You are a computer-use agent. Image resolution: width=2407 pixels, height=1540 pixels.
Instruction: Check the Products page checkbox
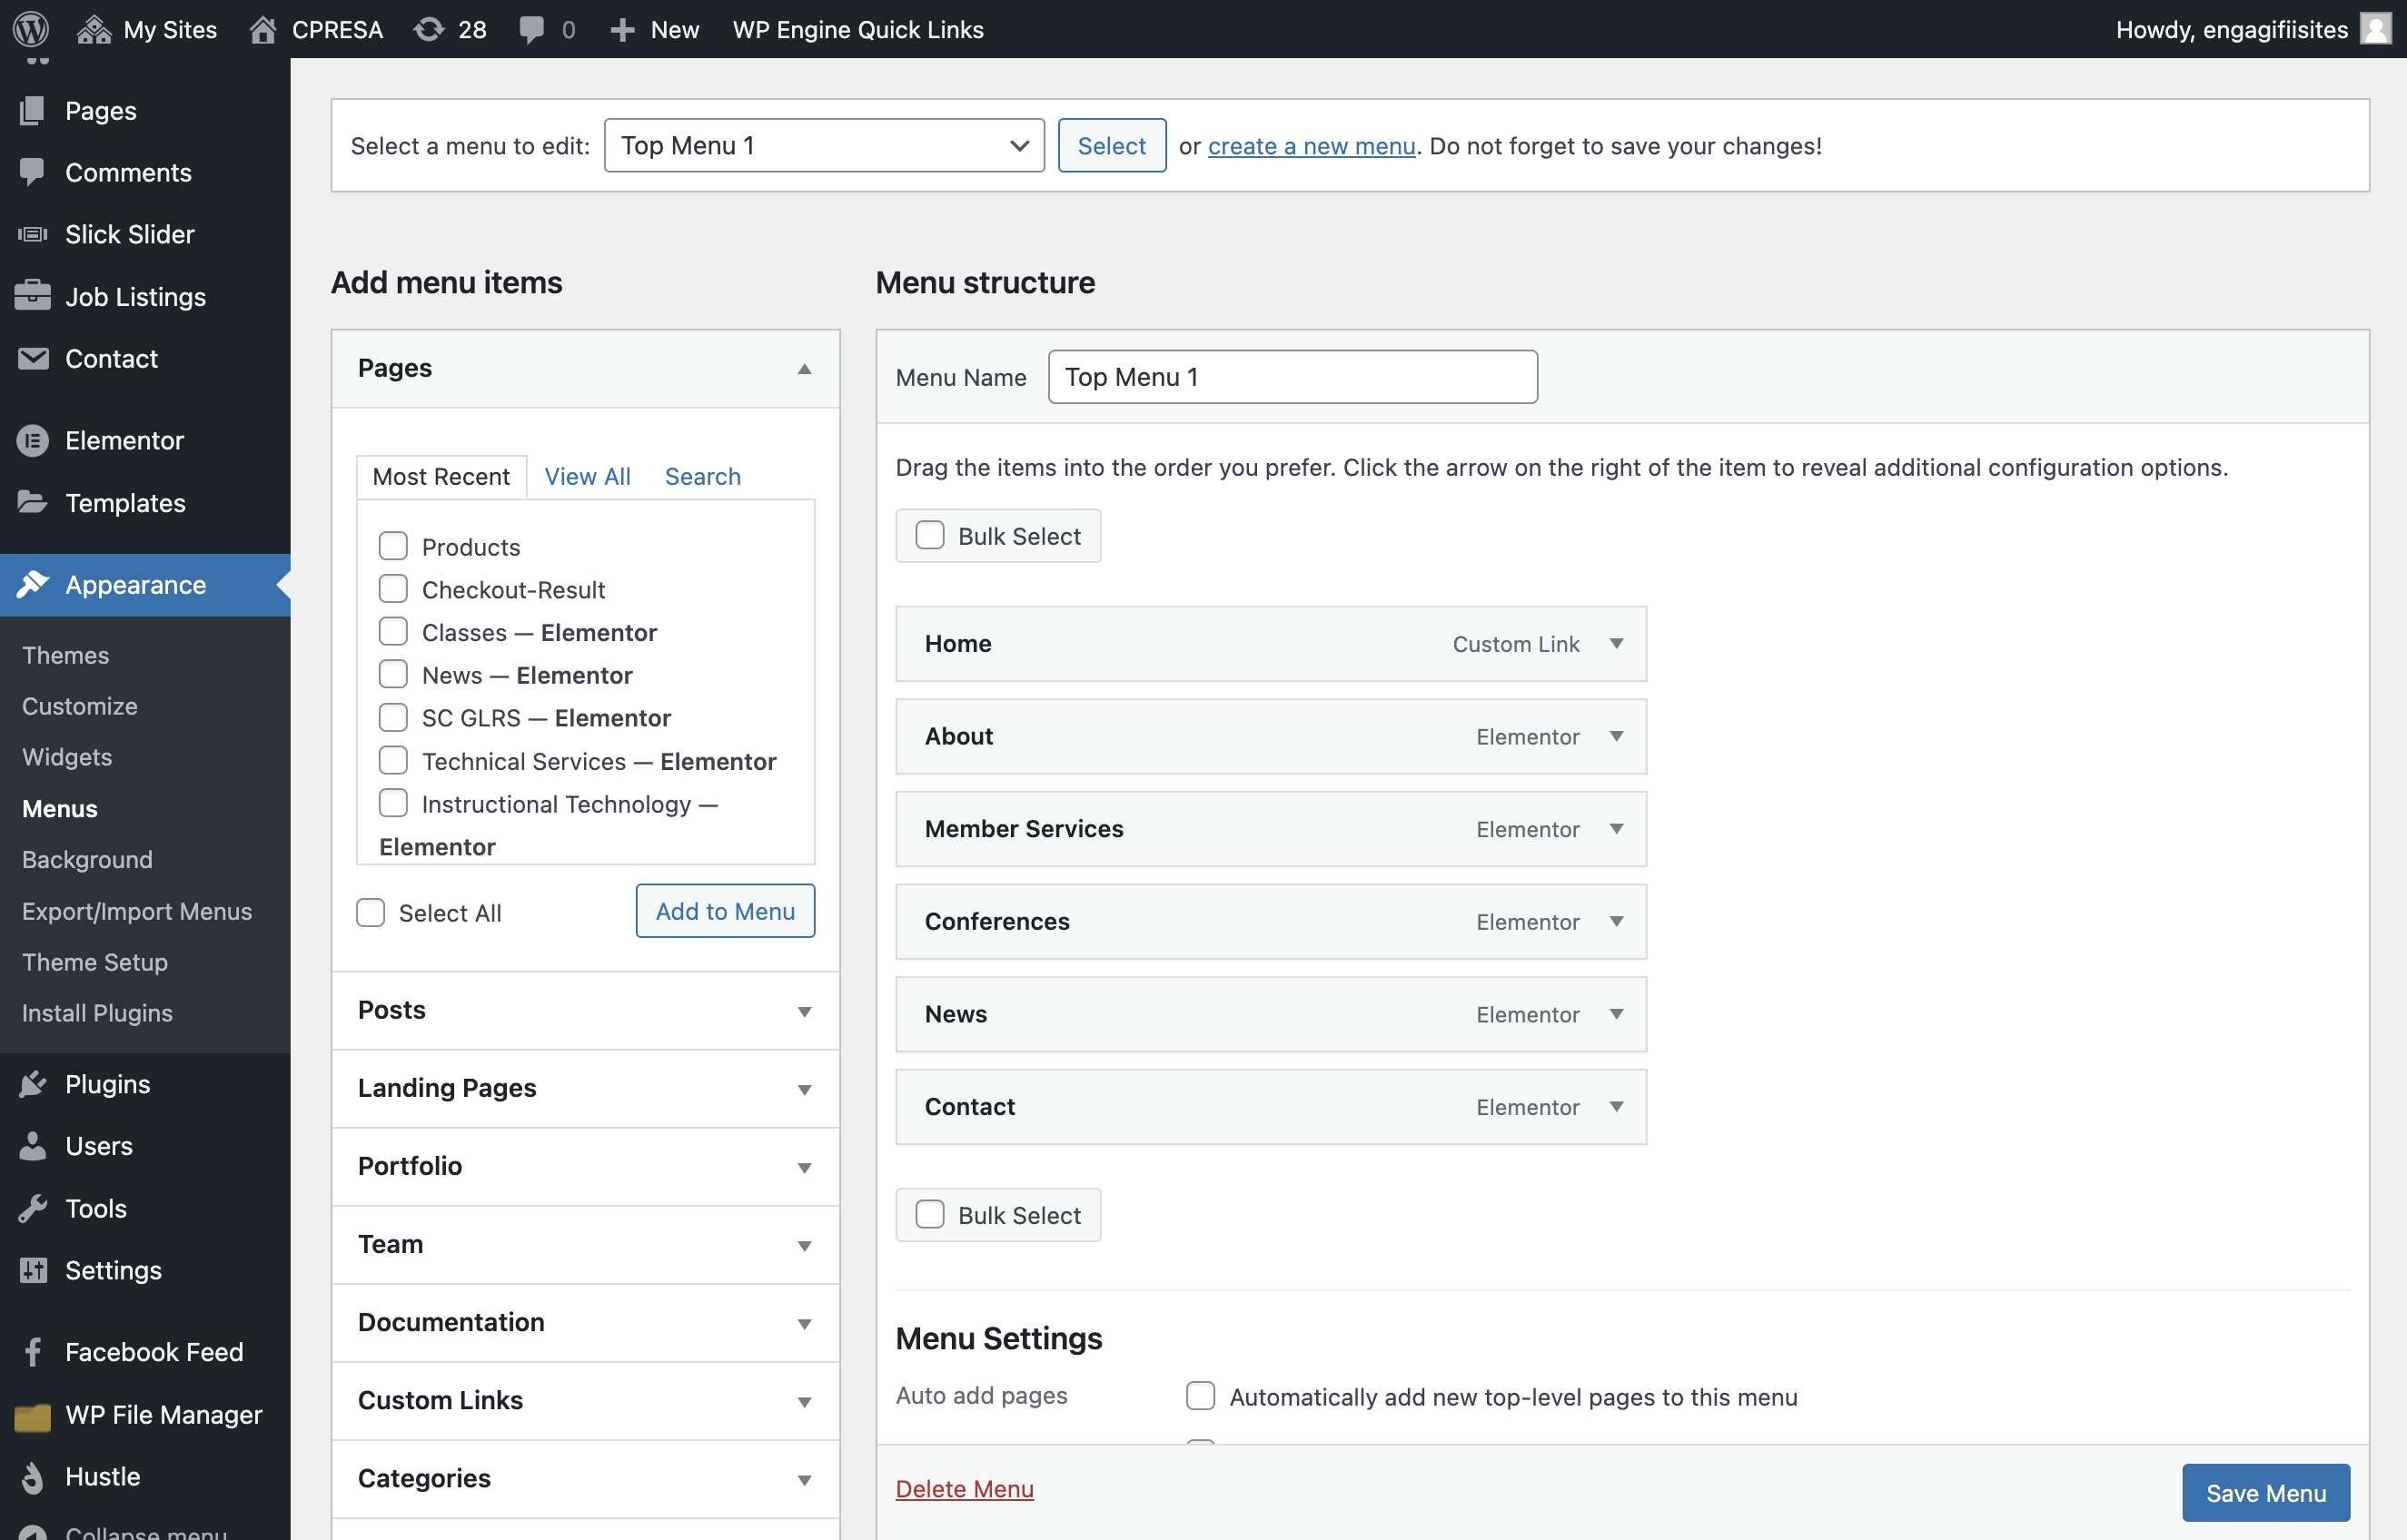pos(393,546)
